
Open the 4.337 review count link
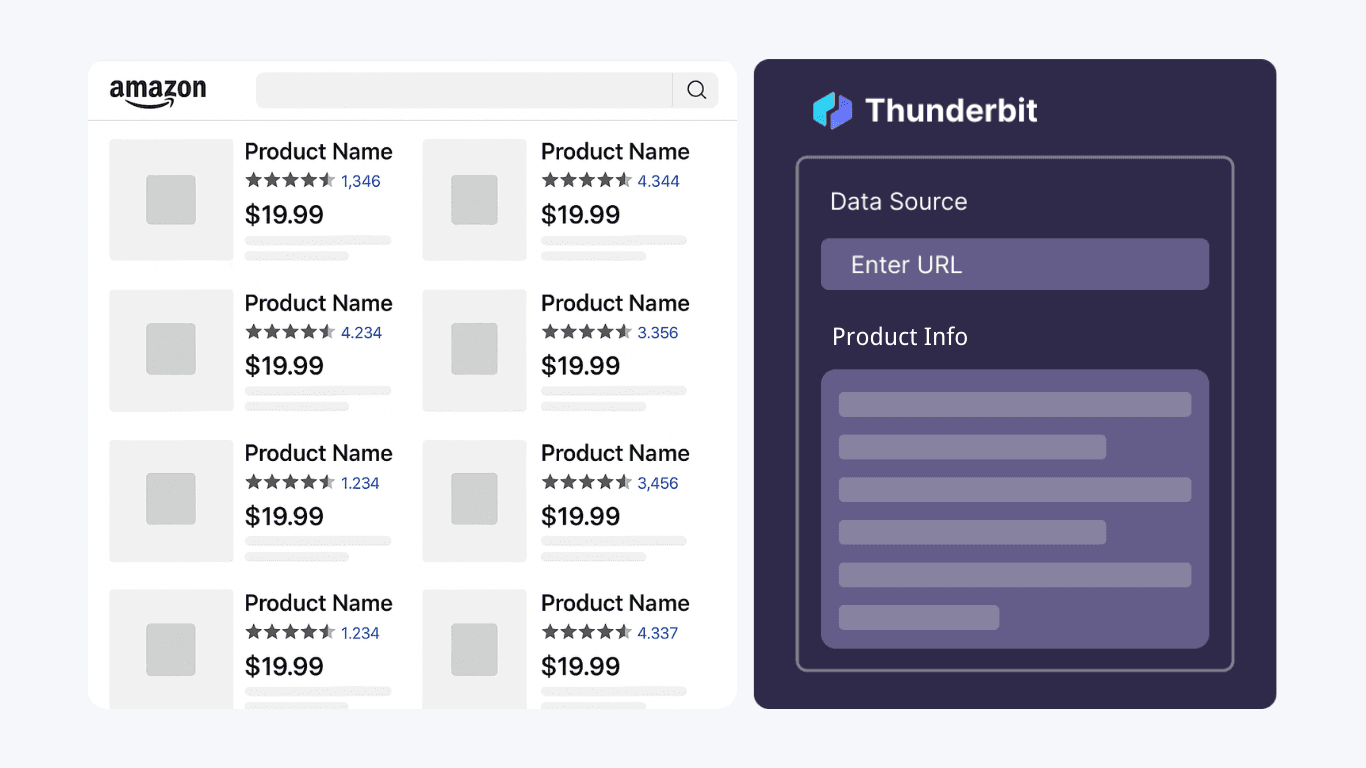(x=658, y=633)
